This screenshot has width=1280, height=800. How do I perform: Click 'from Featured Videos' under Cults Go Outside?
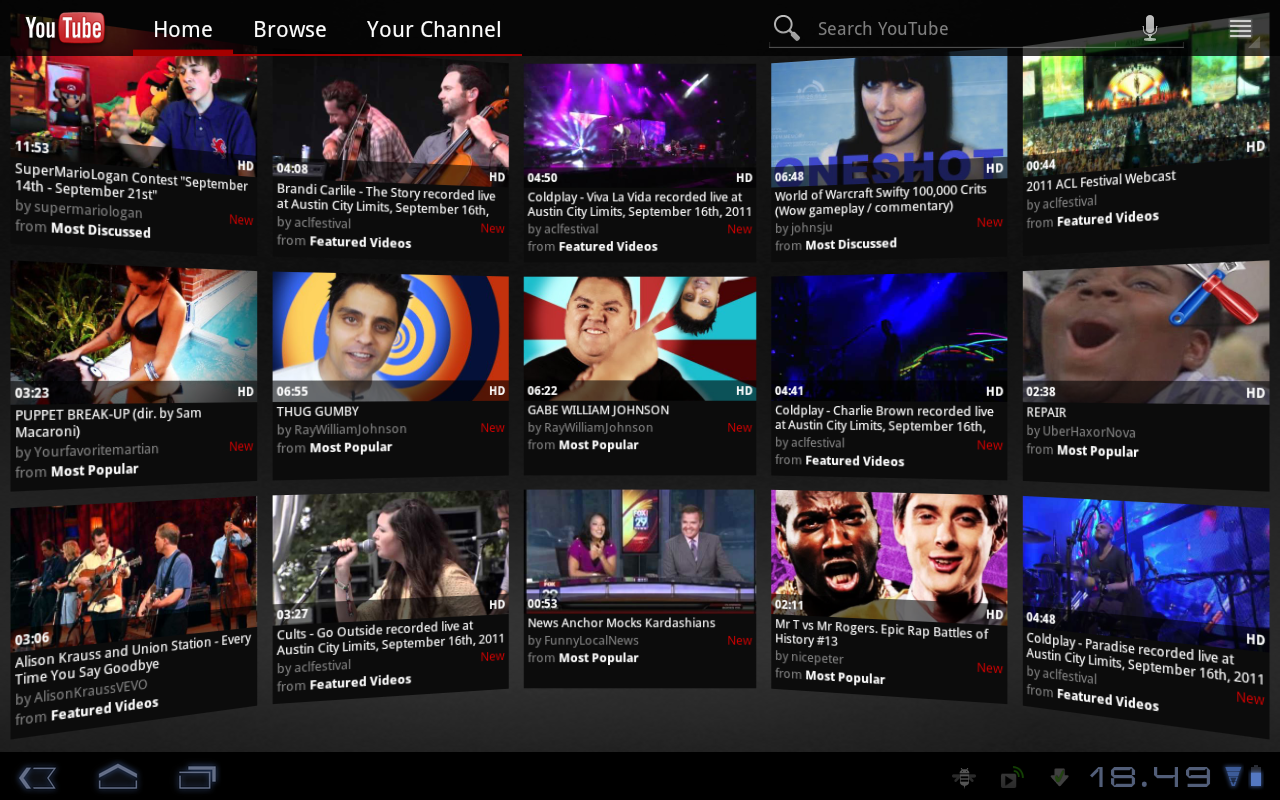344,683
